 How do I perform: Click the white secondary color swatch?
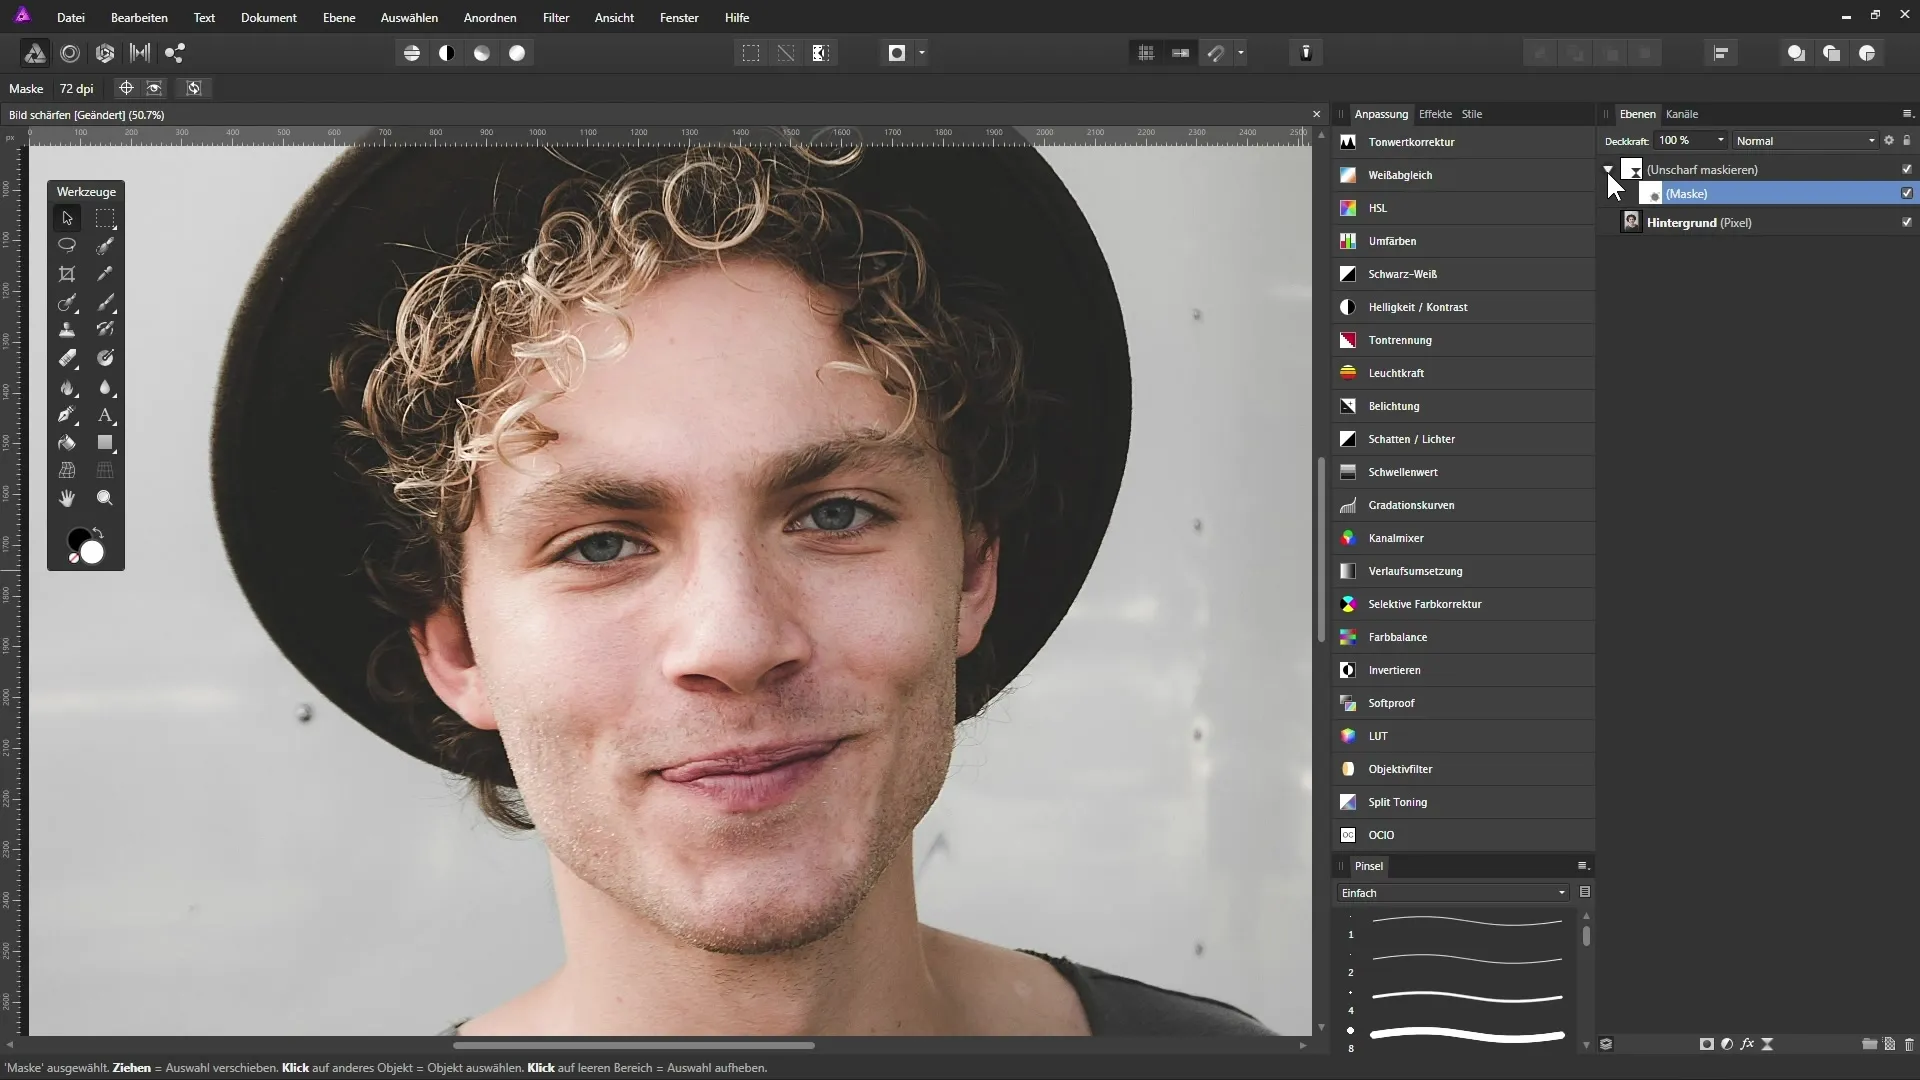tap(93, 553)
